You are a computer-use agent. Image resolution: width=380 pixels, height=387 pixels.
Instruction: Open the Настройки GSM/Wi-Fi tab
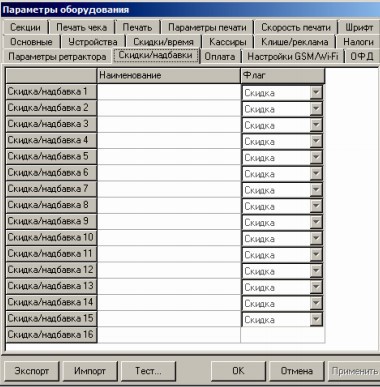coord(293,56)
